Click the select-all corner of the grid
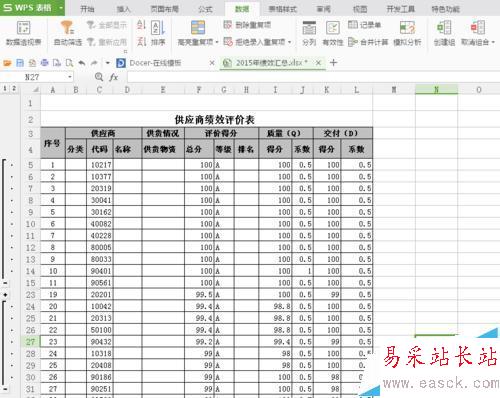The image size is (500, 398). (35, 89)
